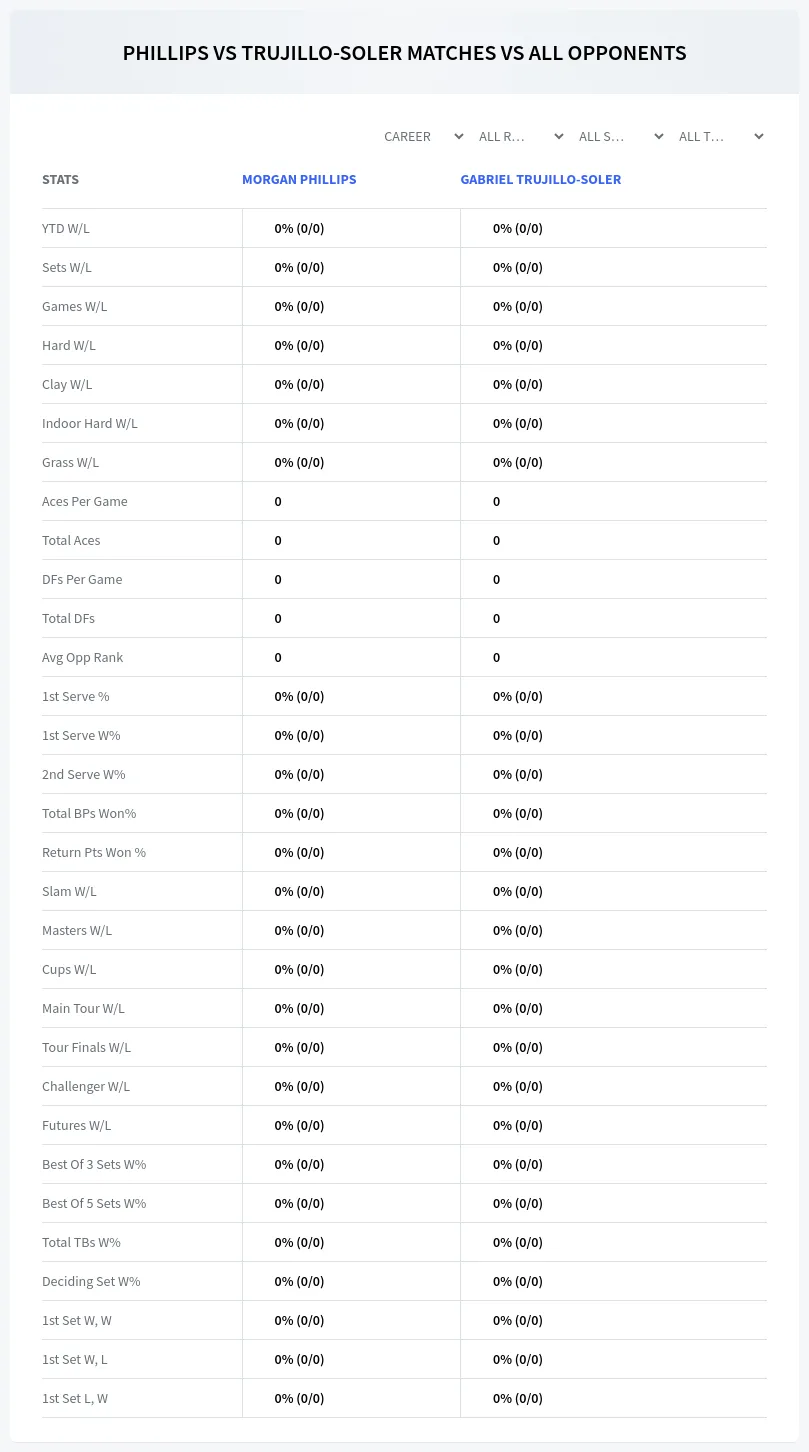Viewport: 809px width, 1452px height.
Task: Click the STATS column header
Action: (x=60, y=180)
